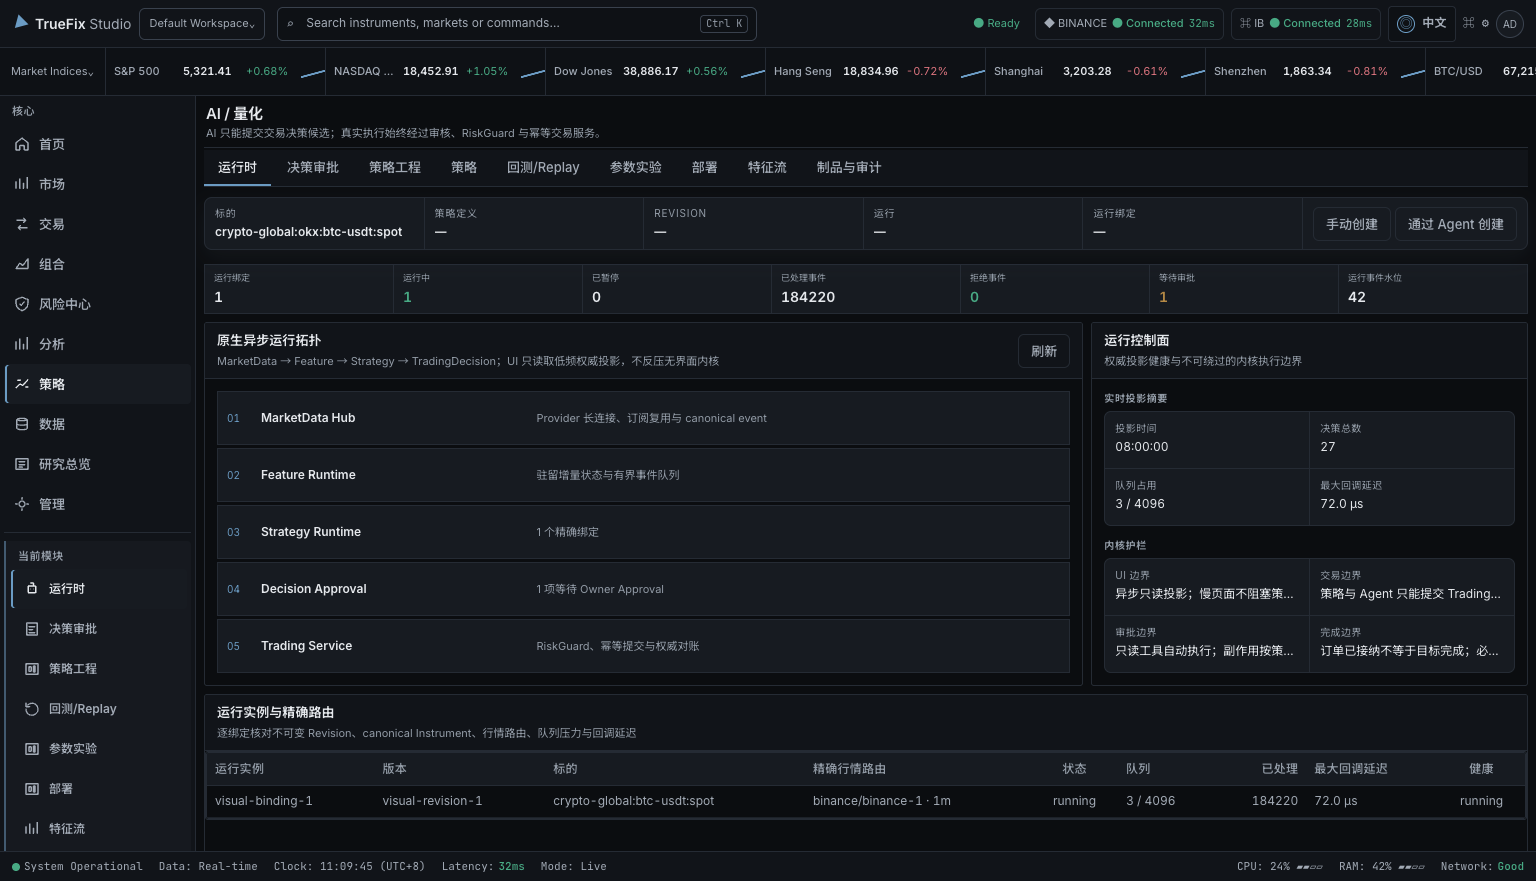The width and height of the screenshot is (1536, 881).
Task: Open 特征流 in the current module list
Action: 101,829
